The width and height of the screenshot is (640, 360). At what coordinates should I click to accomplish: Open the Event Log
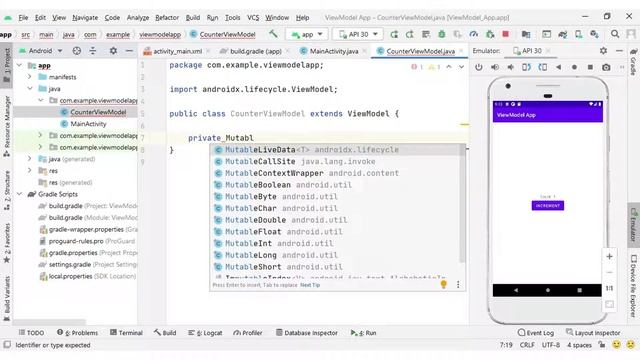pyautogui.click(x=536, y=333)
